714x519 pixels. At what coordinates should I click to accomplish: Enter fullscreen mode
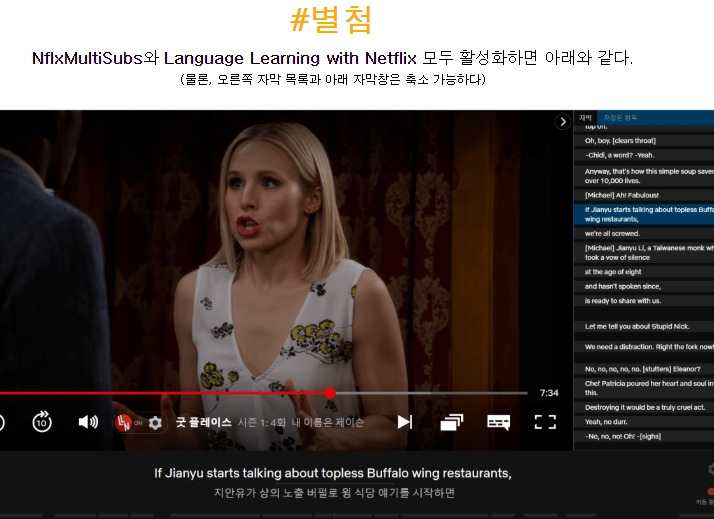(x=545, y=422)
